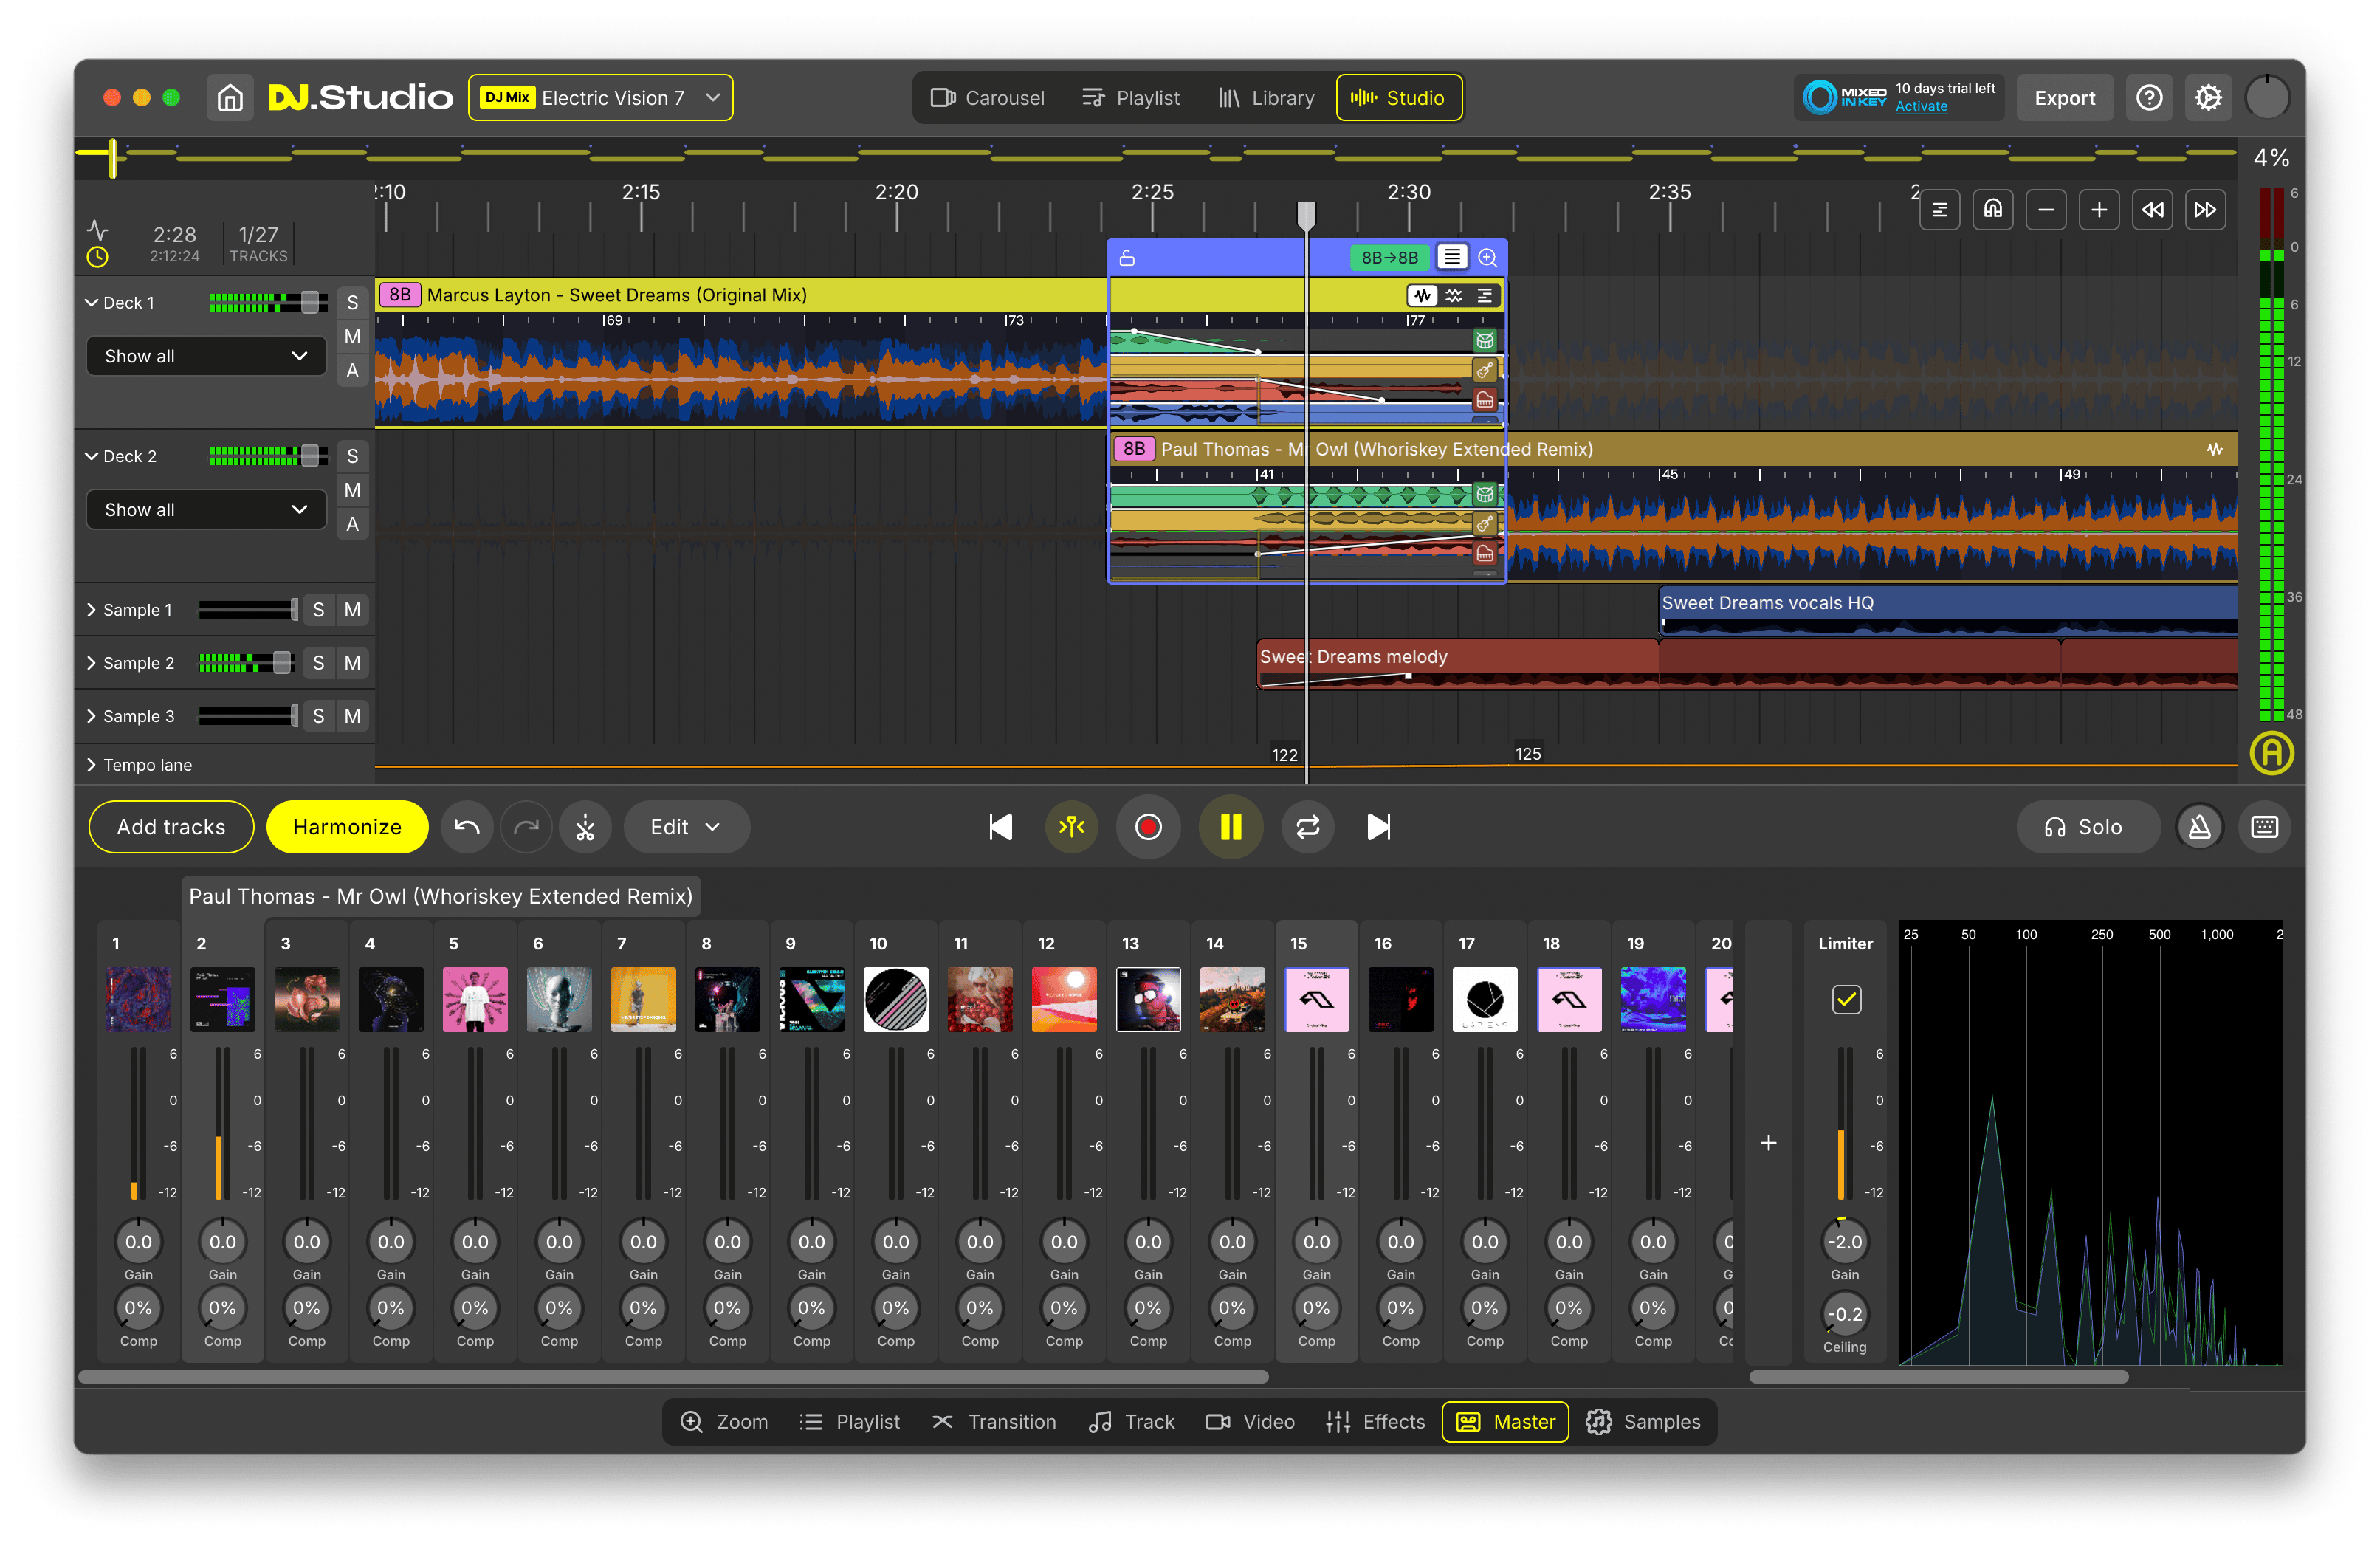2380x1543 pixels.
Task: Switch to Library view
Action: [x=1265, y=98]
